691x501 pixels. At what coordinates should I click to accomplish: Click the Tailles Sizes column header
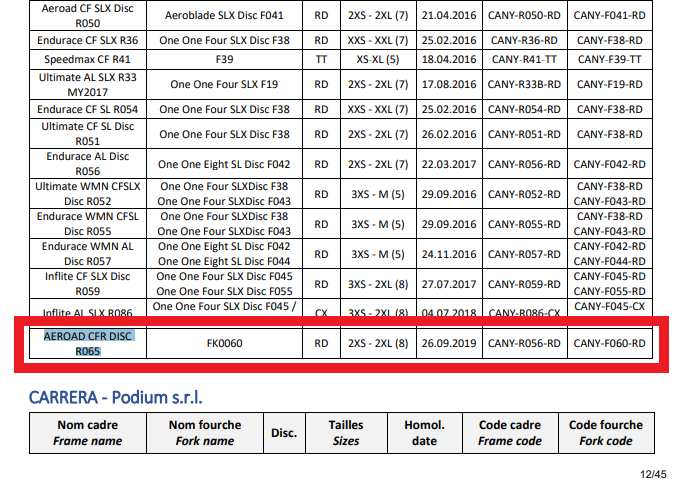346,433
